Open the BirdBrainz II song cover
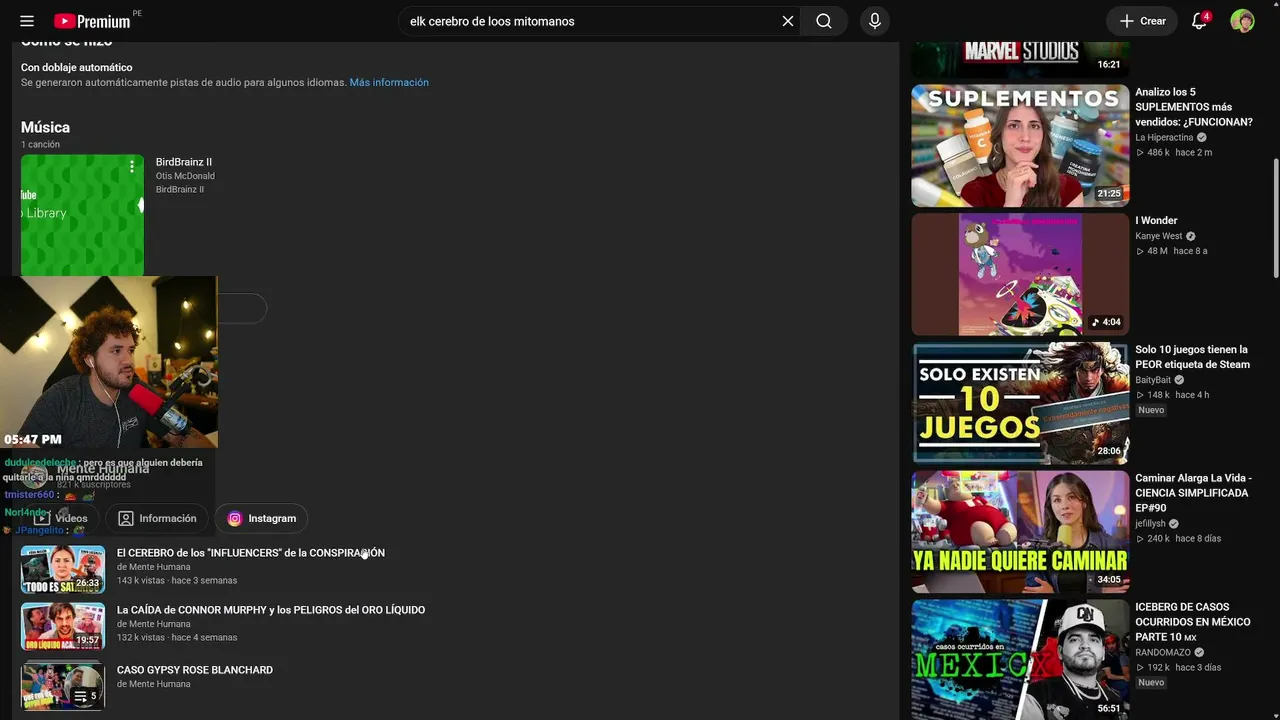 pos(82,215)
